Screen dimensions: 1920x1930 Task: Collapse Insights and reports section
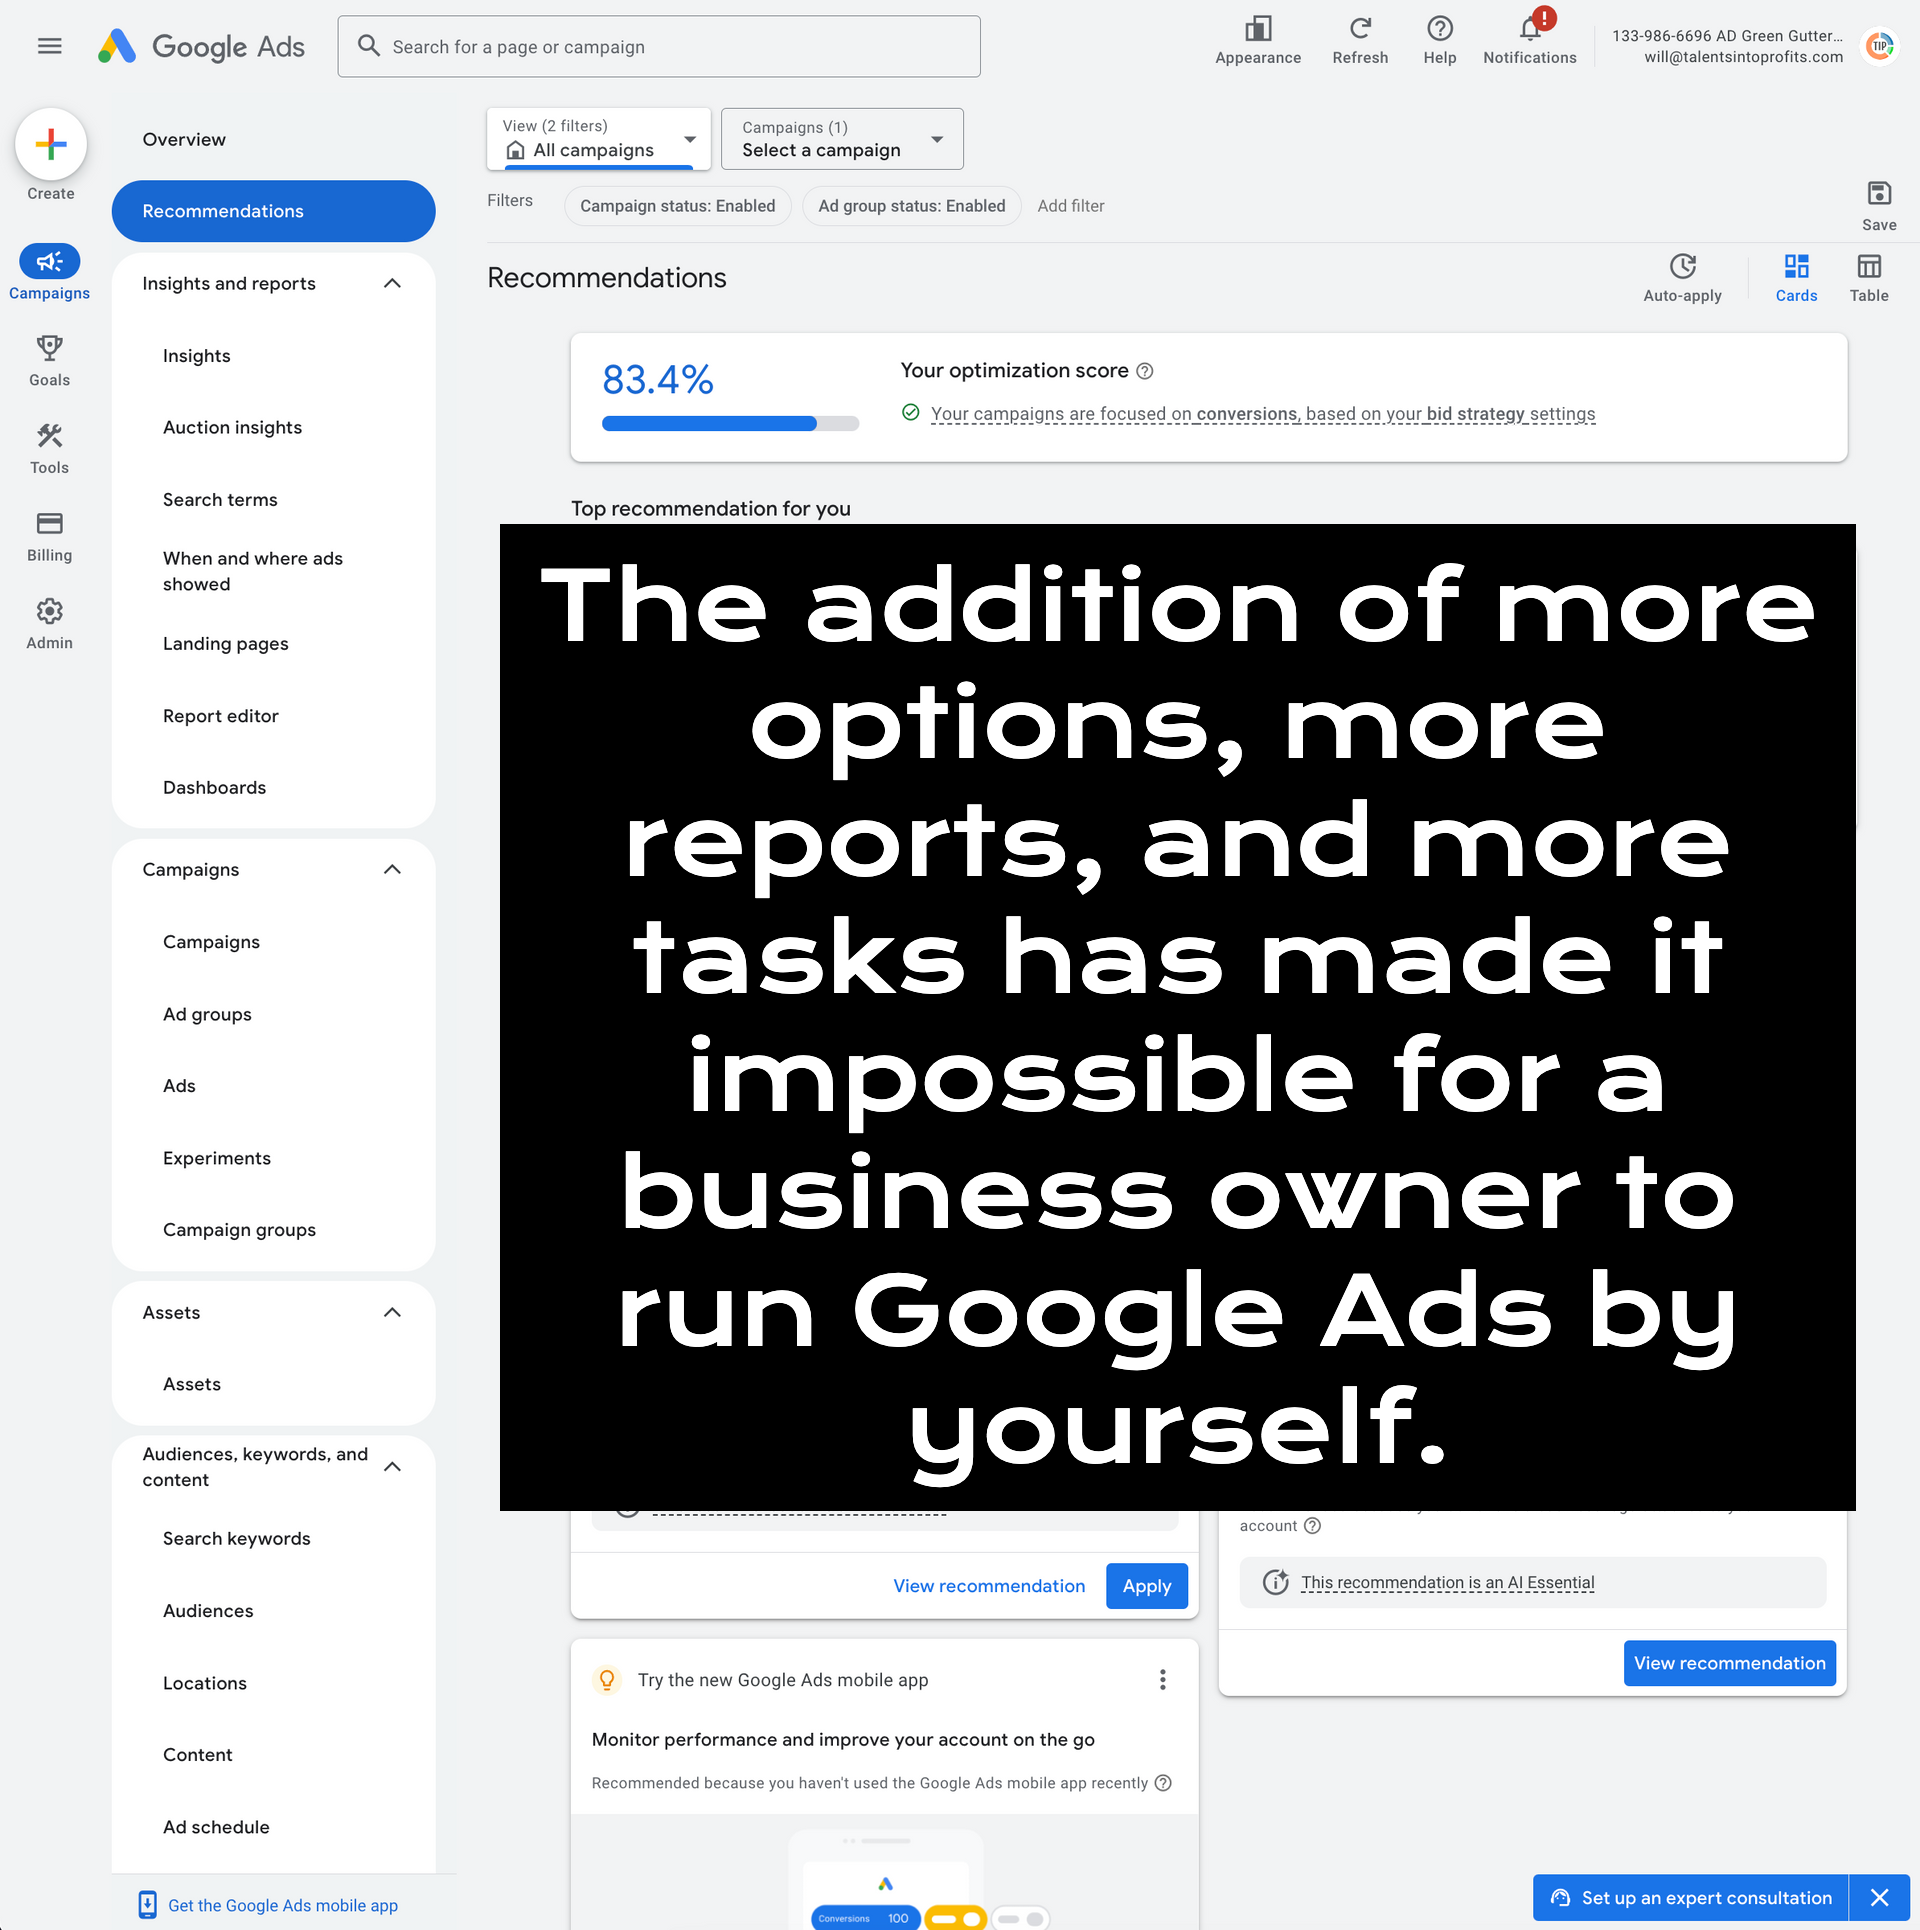tap(392, 284)
